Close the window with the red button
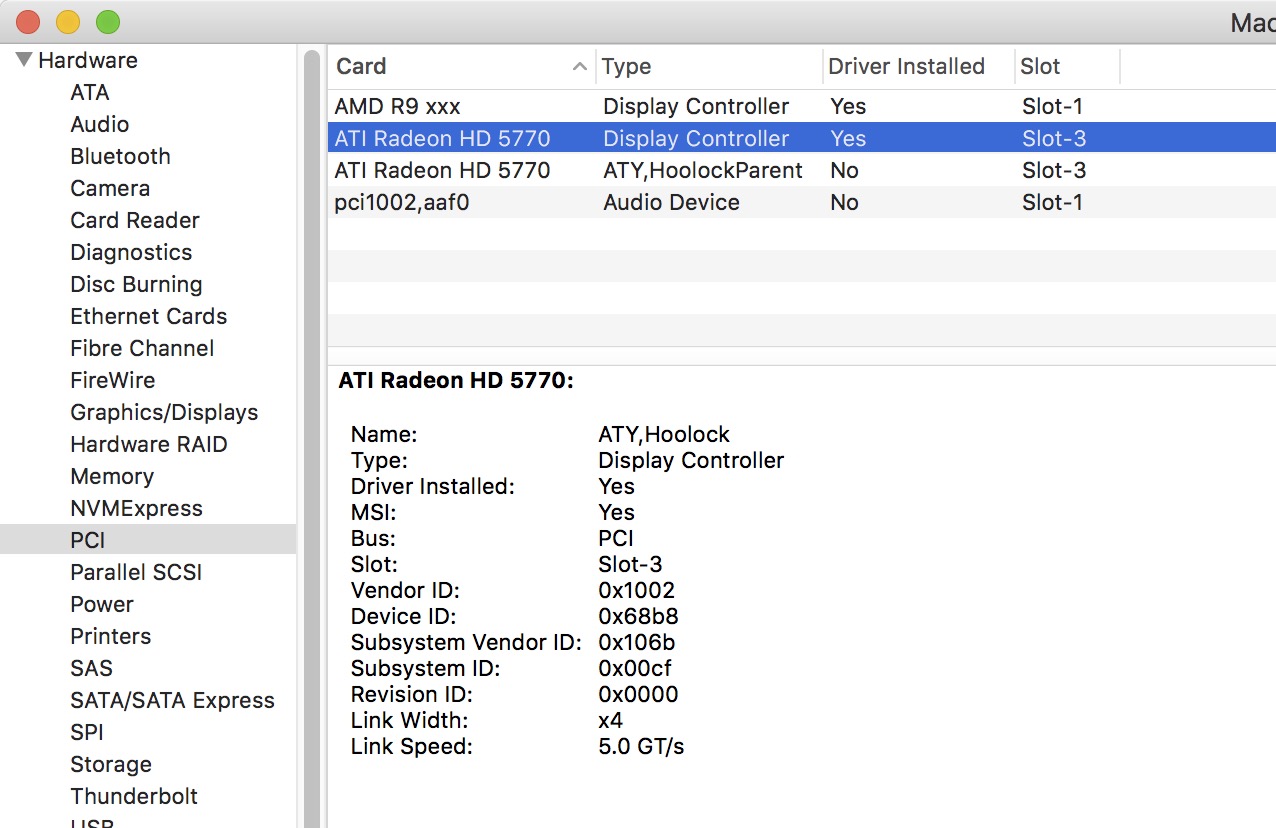 (x=28, y=21)
